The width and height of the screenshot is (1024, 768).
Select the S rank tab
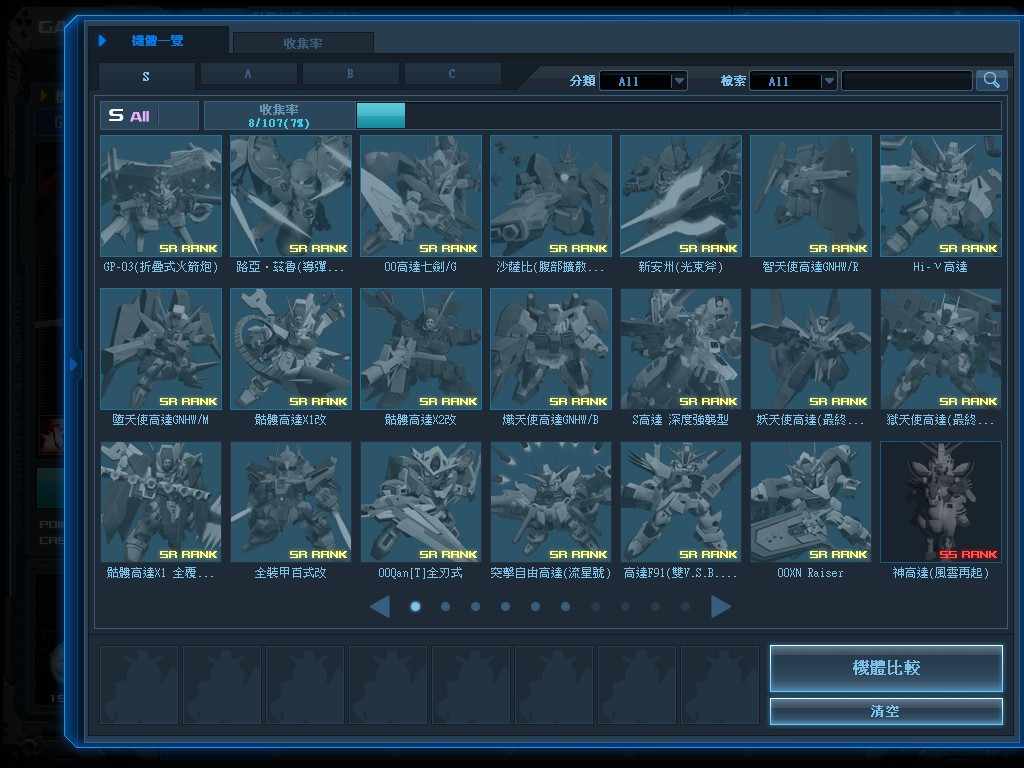[146, 76]
